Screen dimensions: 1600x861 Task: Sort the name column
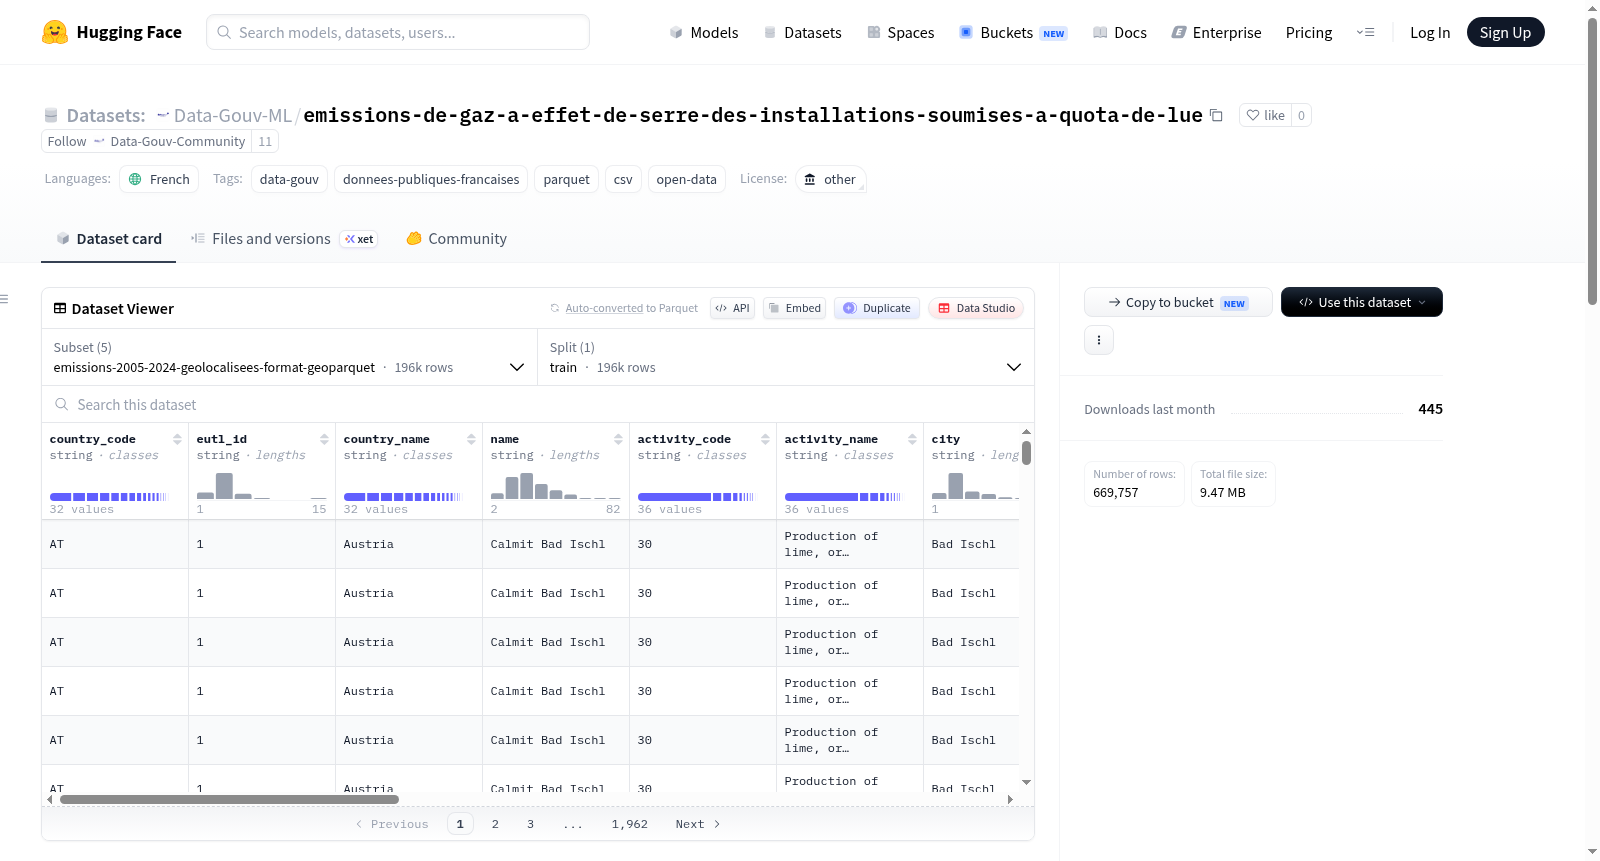click(618, 439)
